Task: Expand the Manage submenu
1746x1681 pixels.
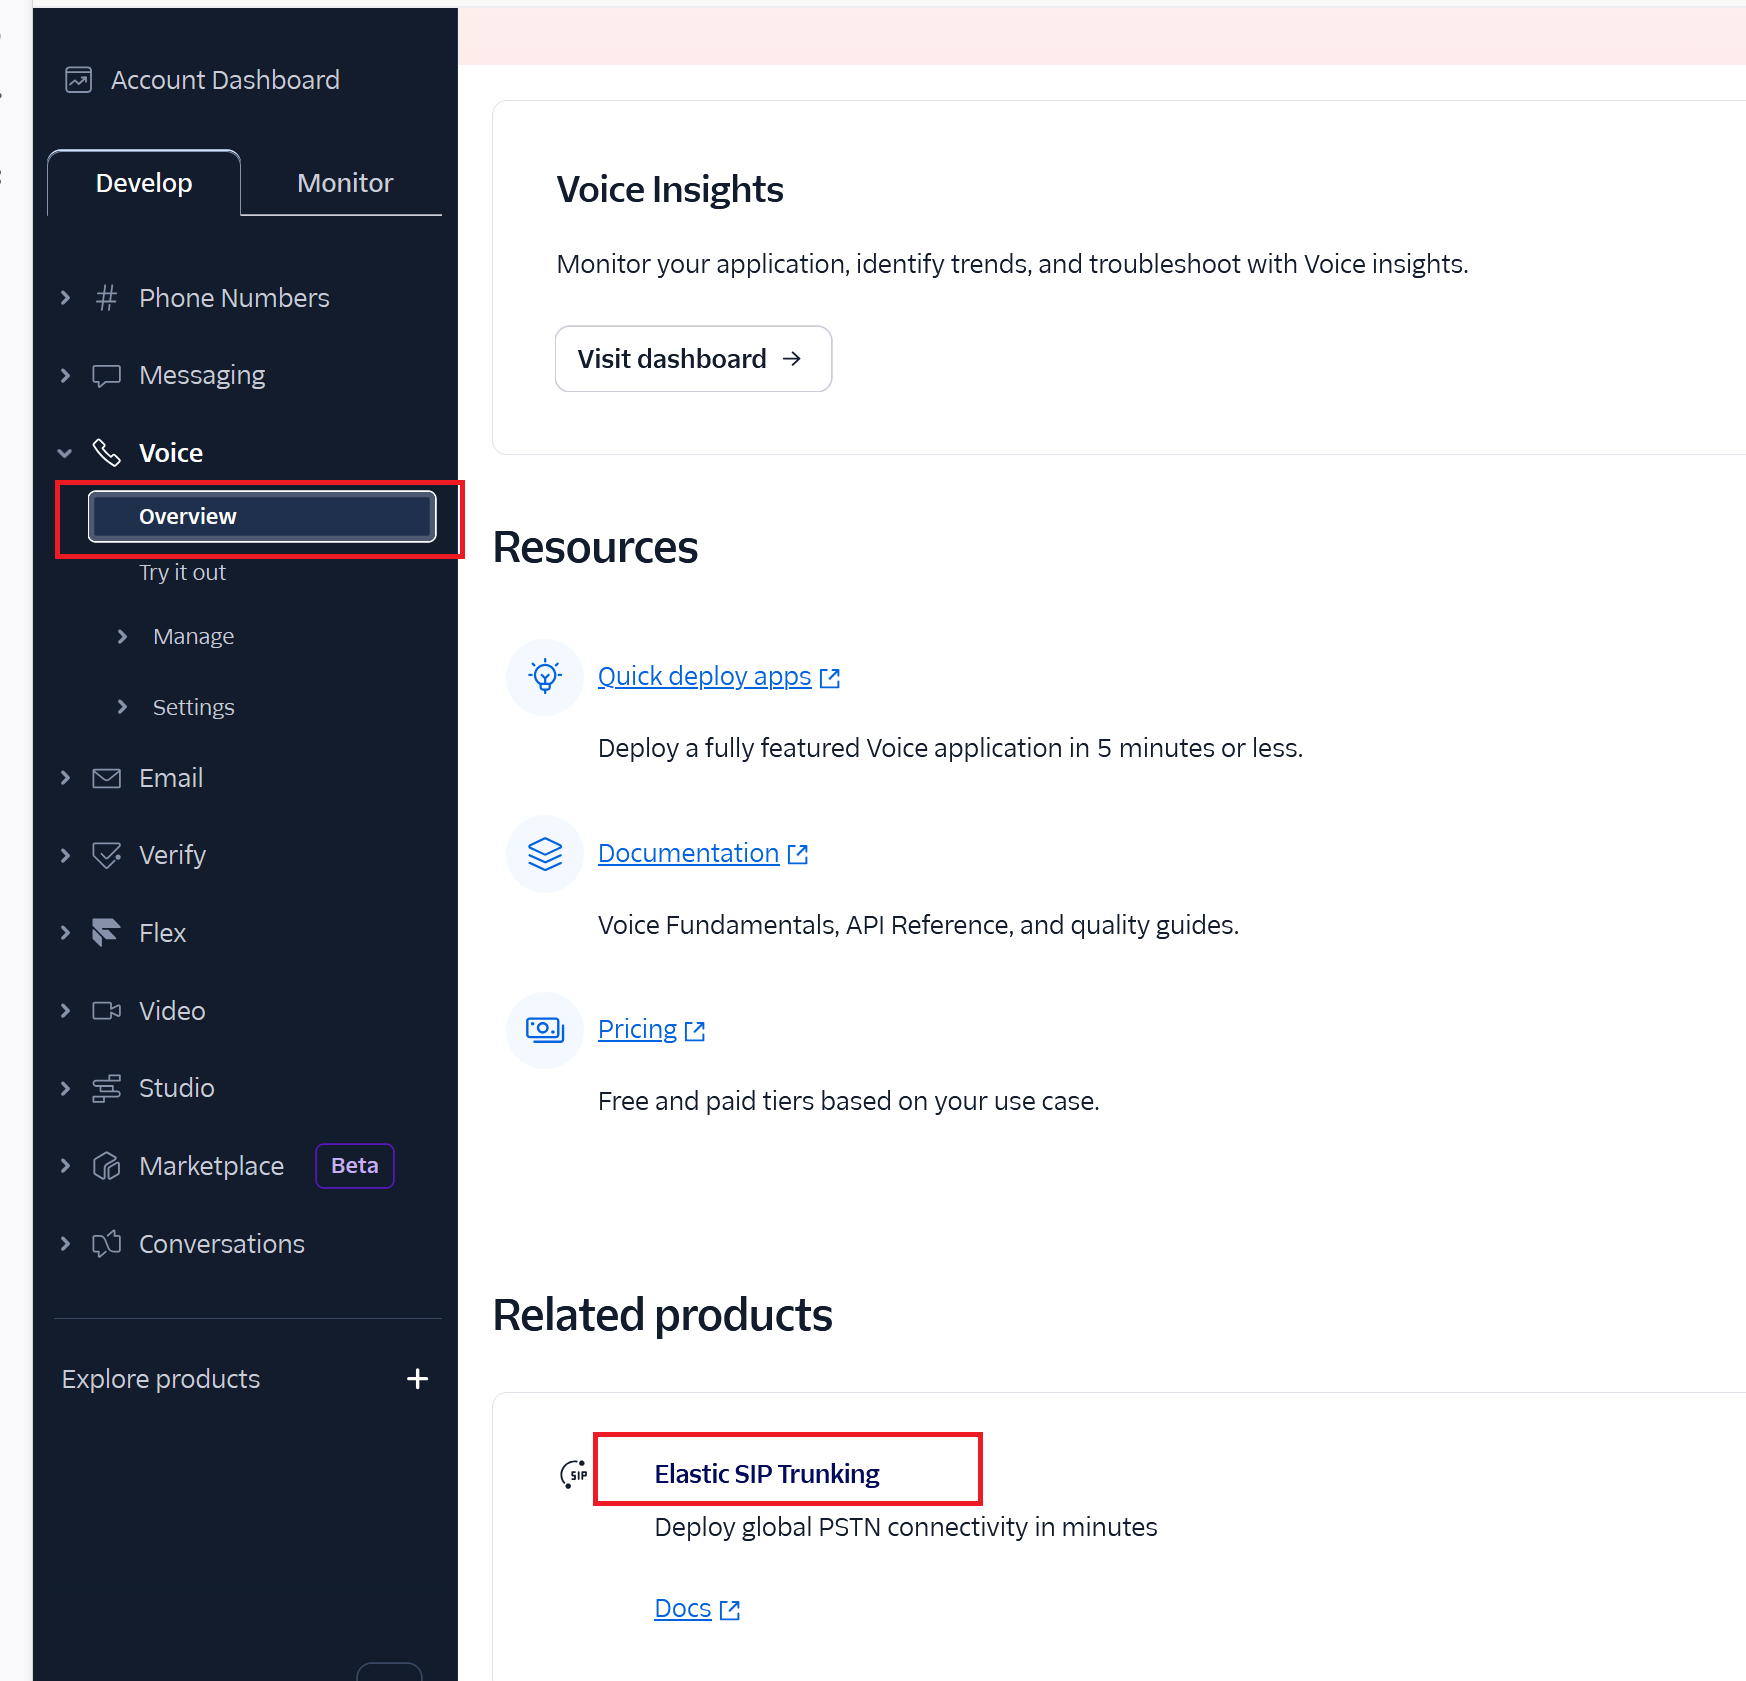Action: 122,636
